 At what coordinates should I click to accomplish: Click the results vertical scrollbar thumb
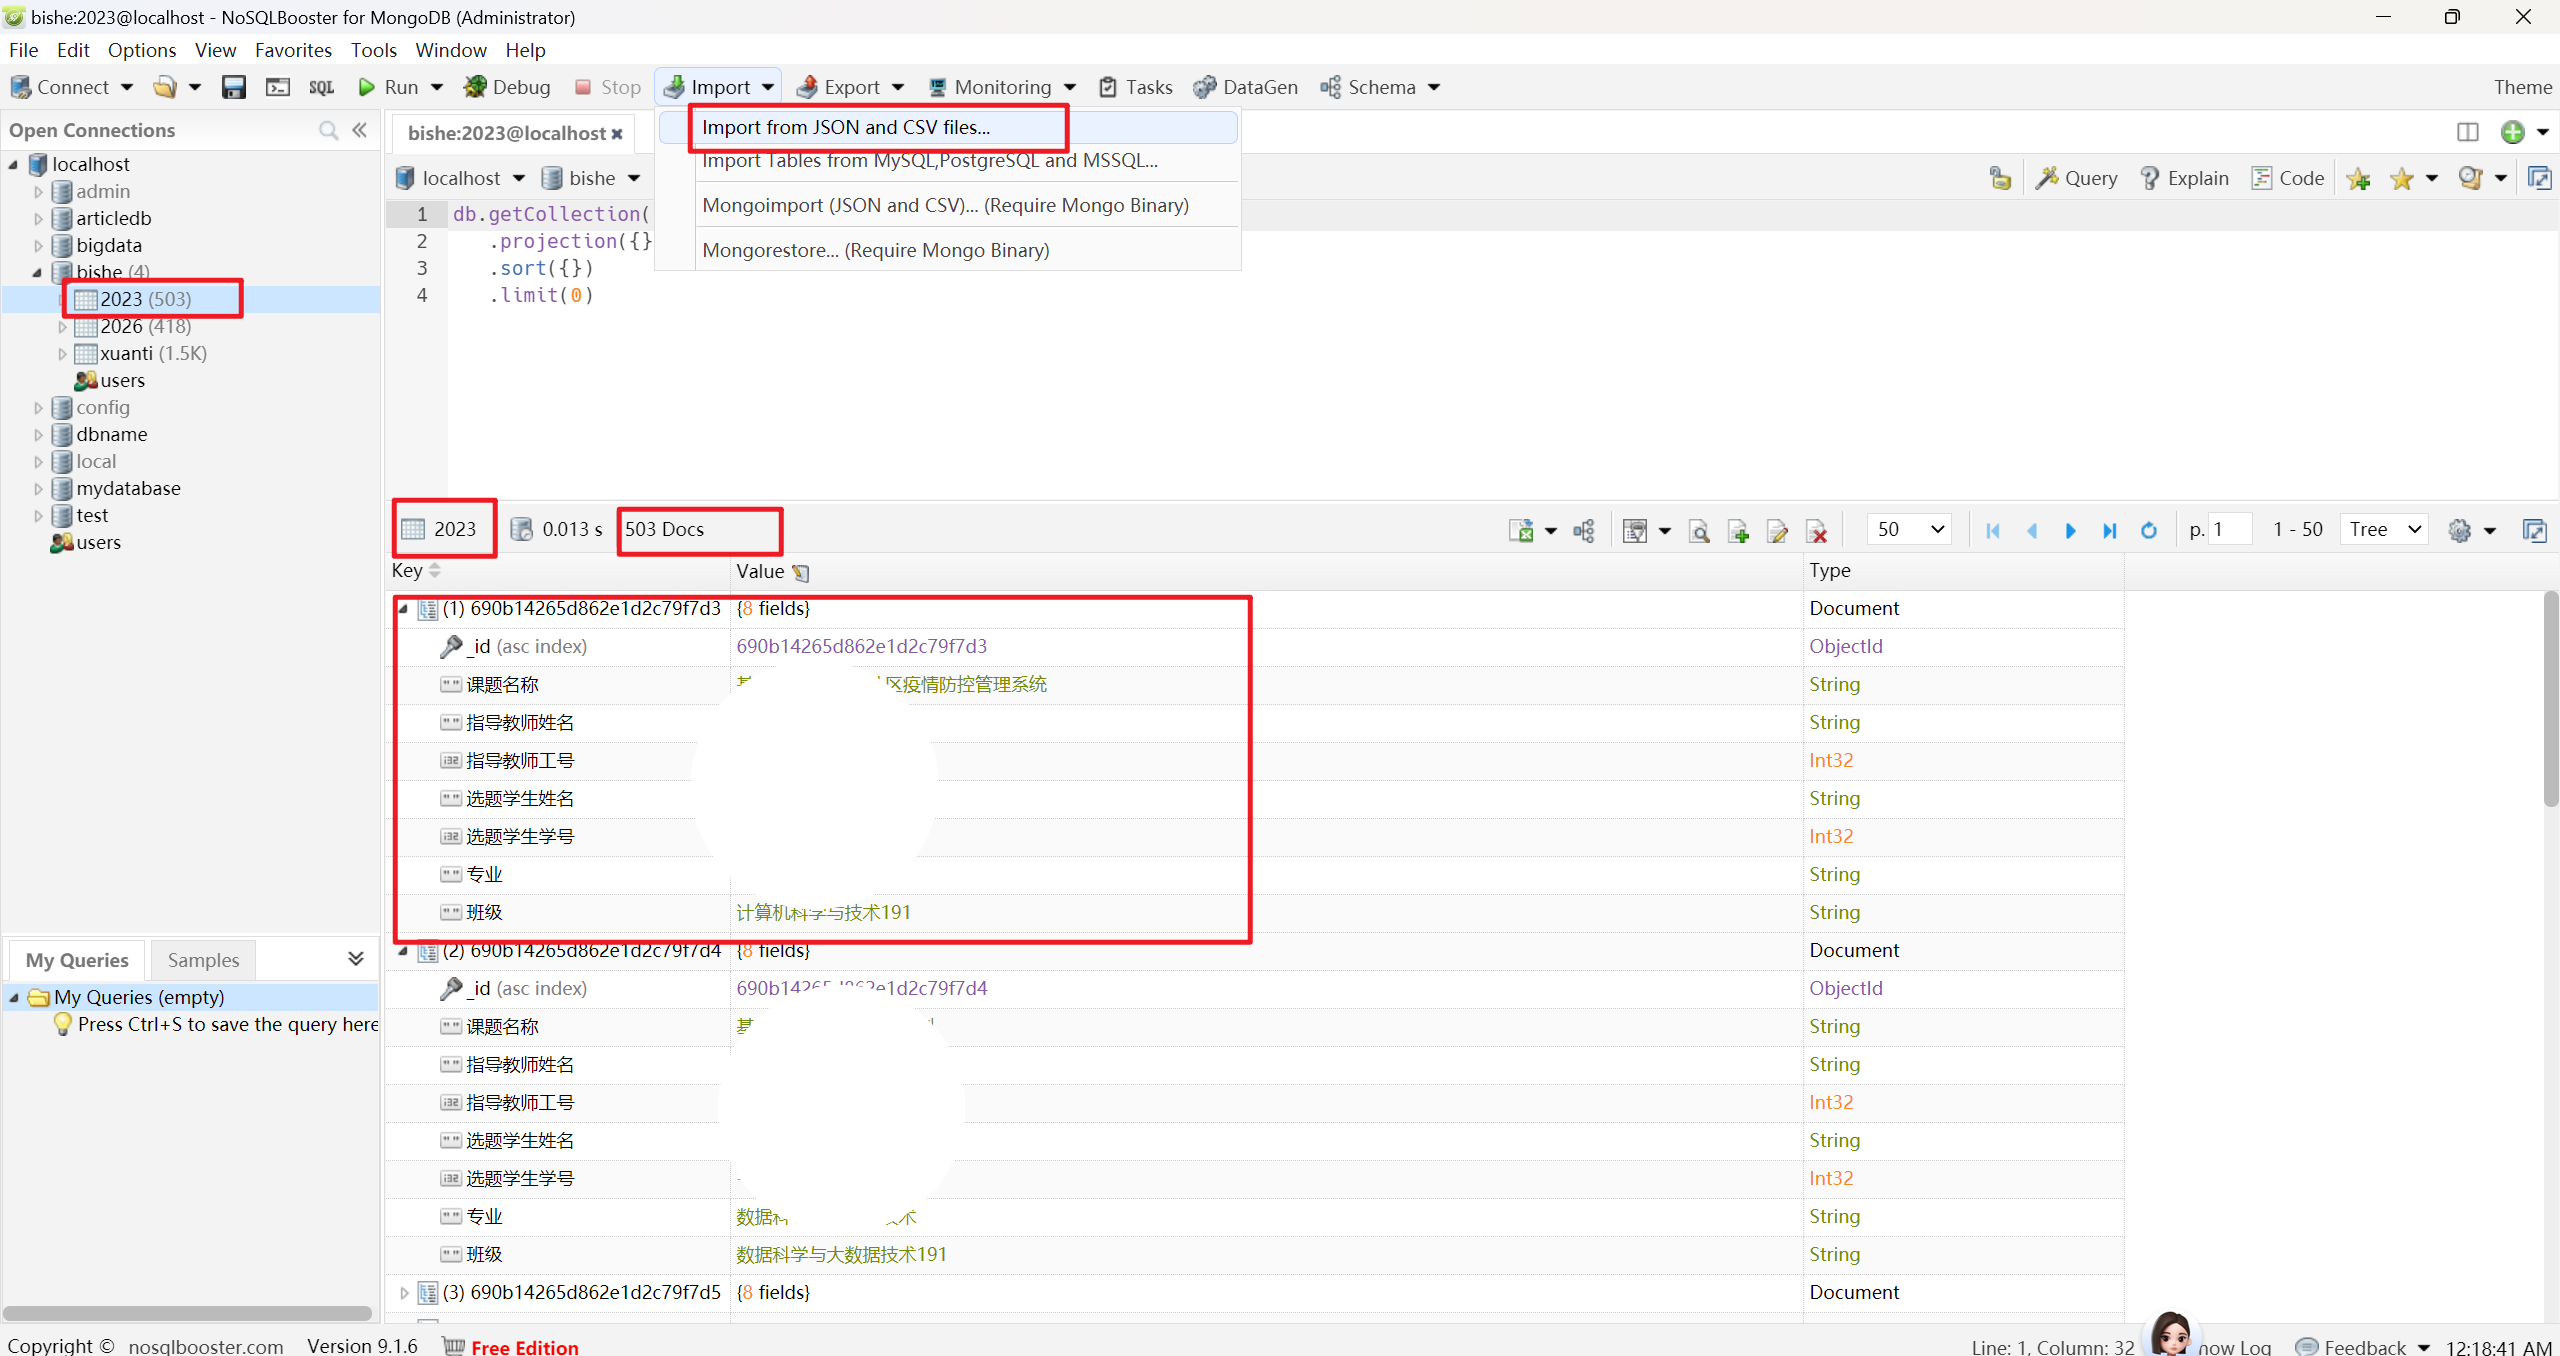2550,700
